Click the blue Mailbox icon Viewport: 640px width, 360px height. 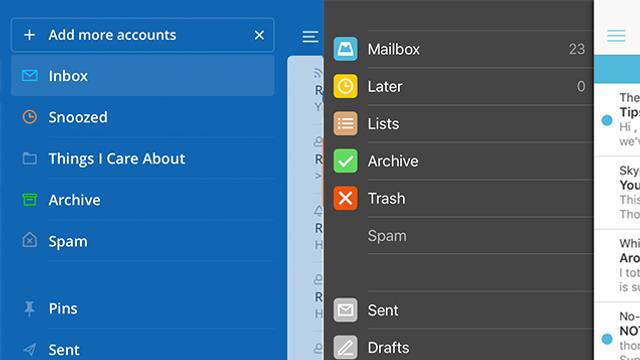(345, 49)
